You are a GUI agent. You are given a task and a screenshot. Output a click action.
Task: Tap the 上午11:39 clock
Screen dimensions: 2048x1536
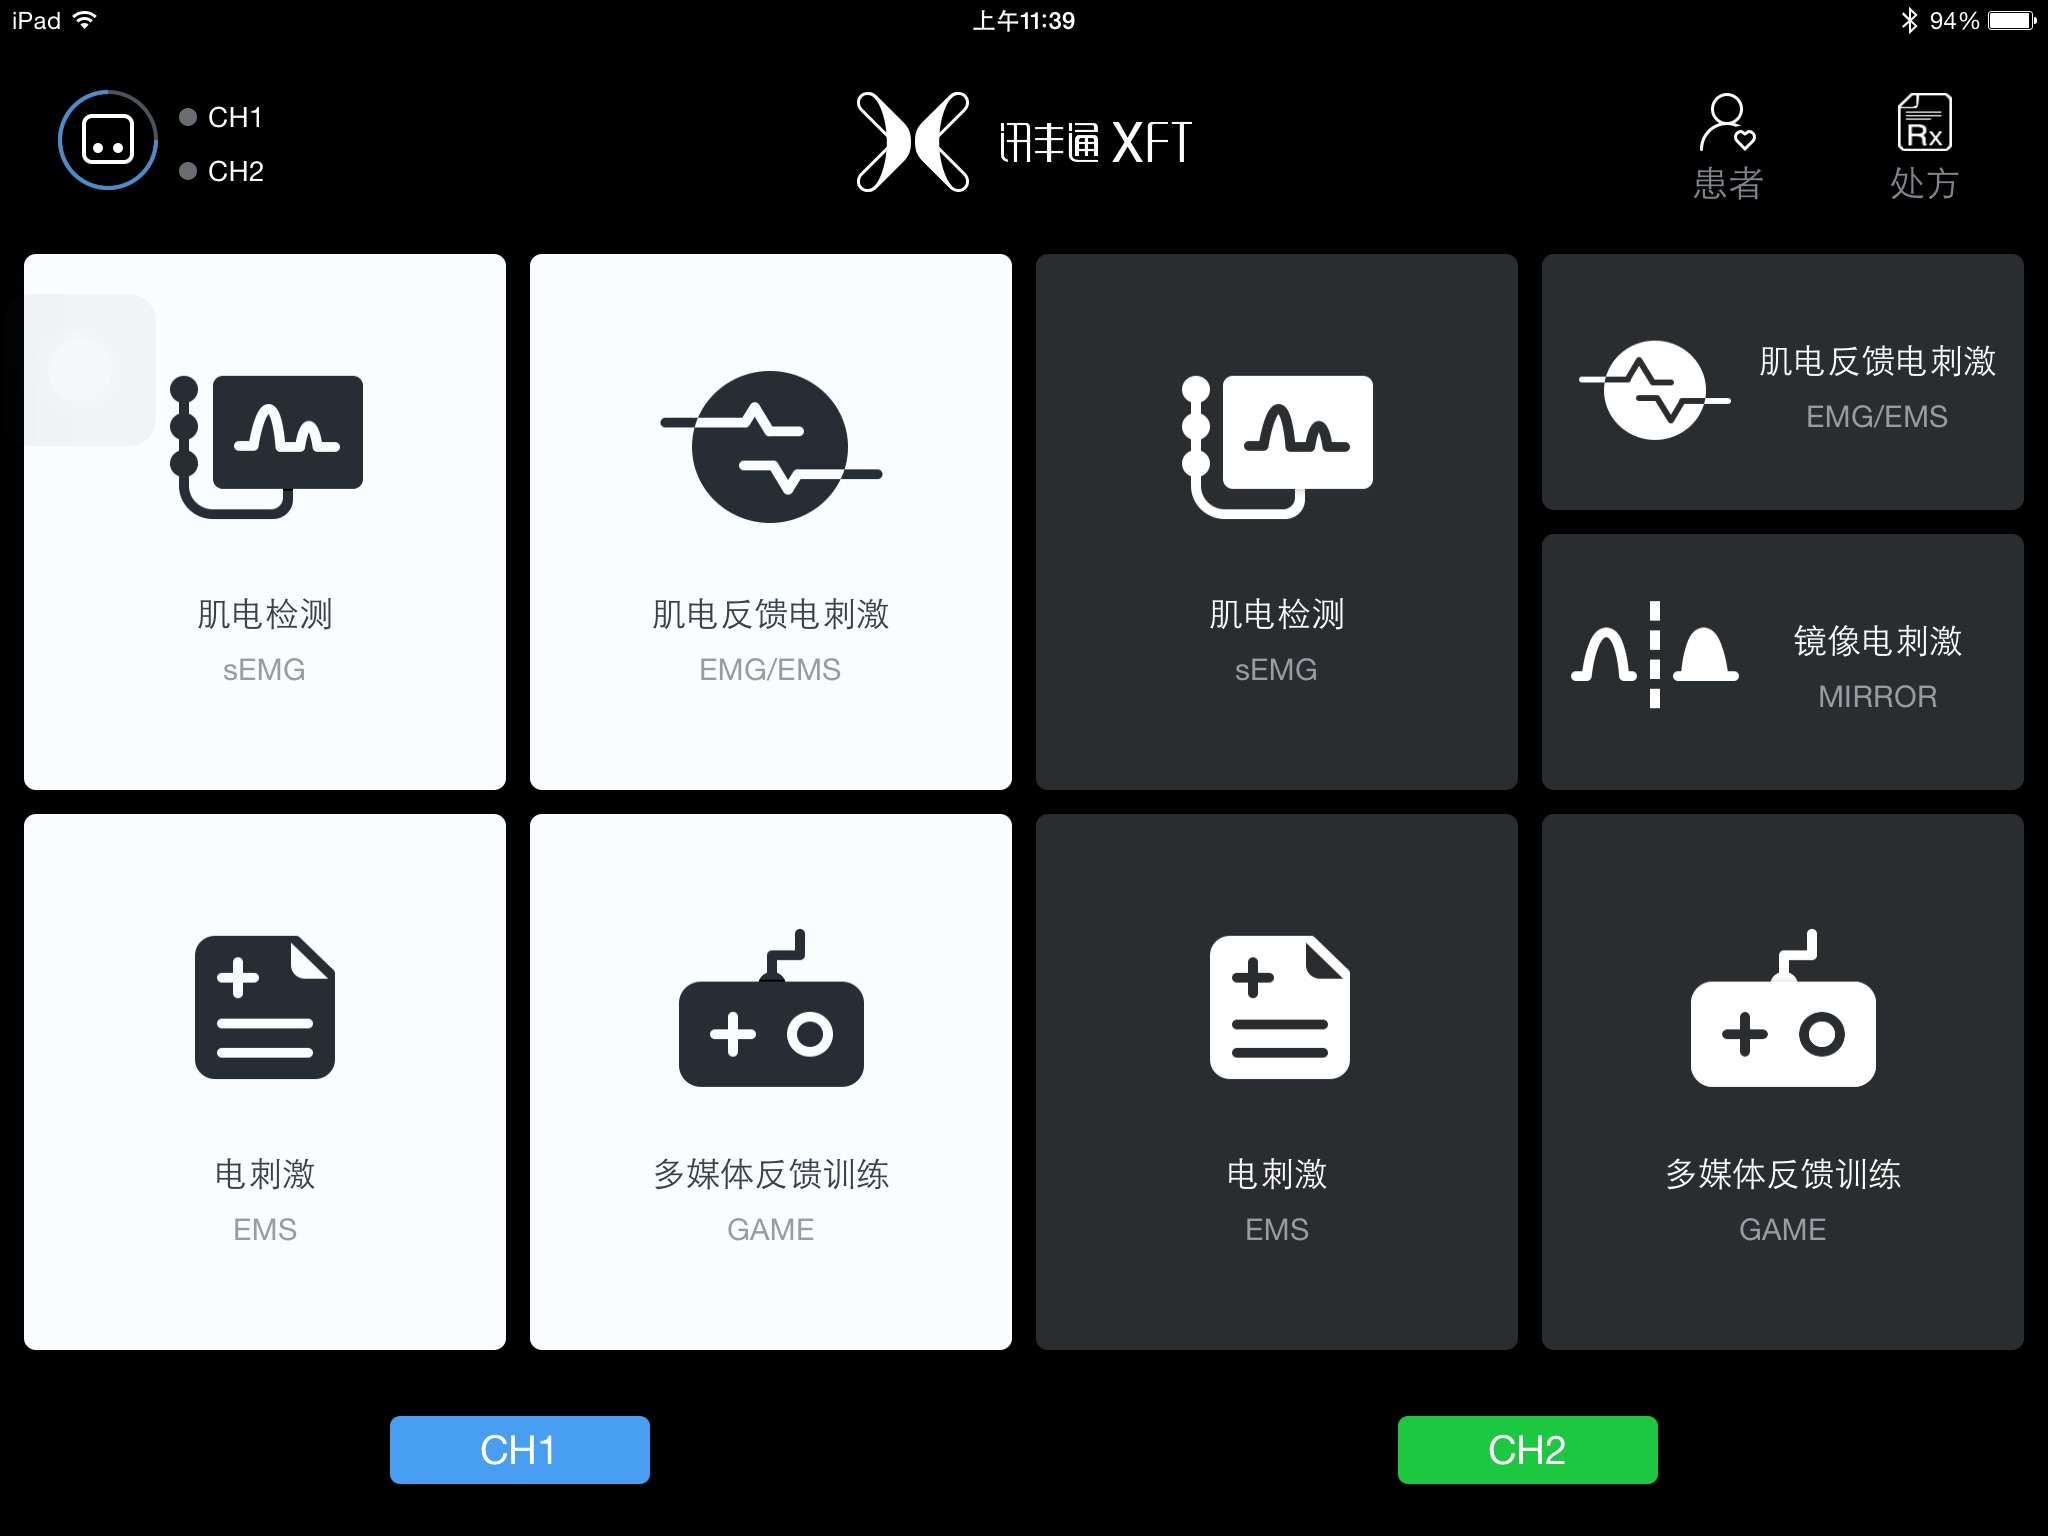pyautogui.click(x=1024, y=21)
